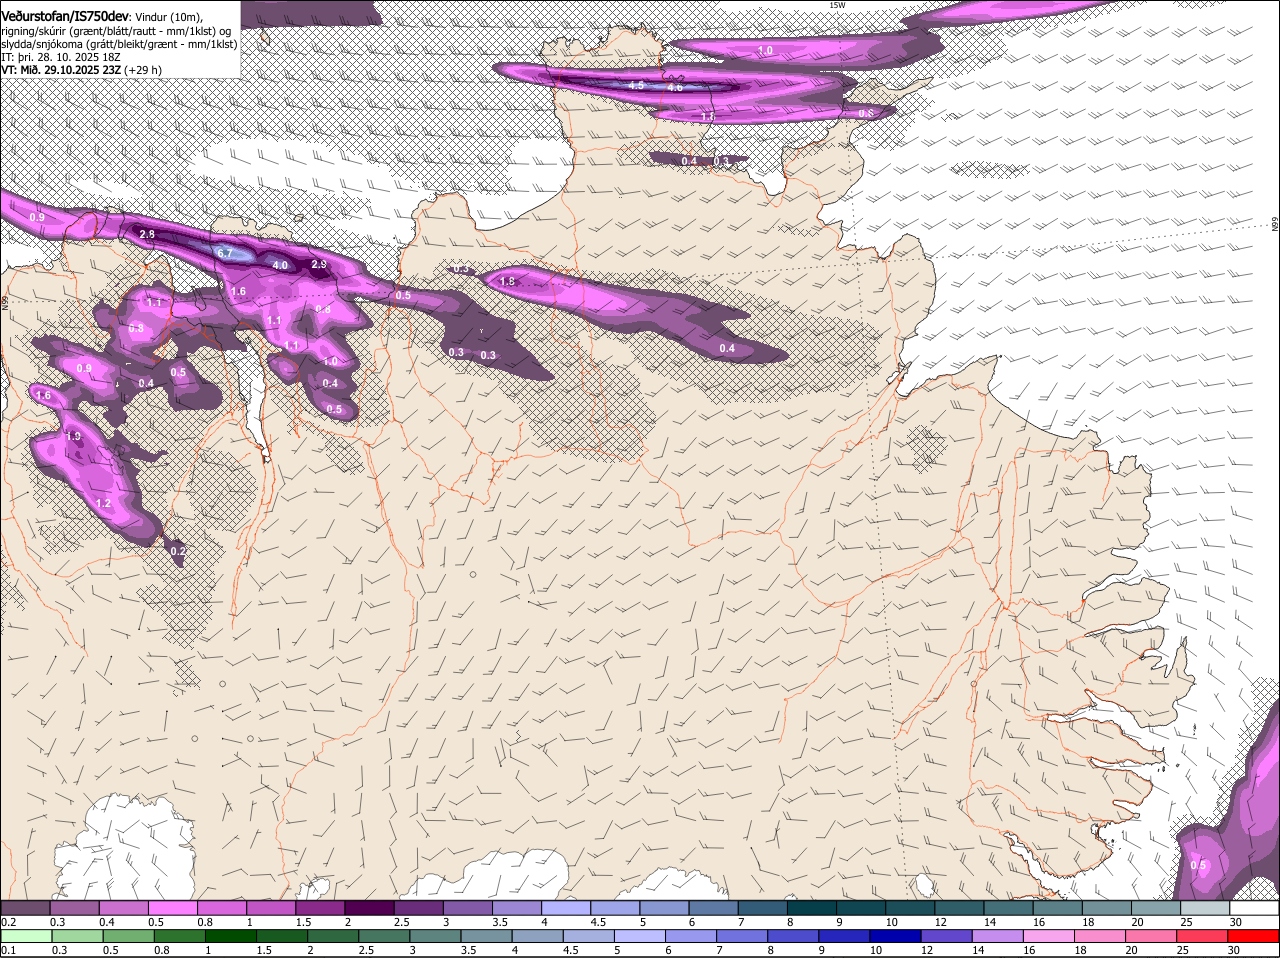
Task: Click the Veðurstofan/IS750dev title text
Action: (65, 16)
